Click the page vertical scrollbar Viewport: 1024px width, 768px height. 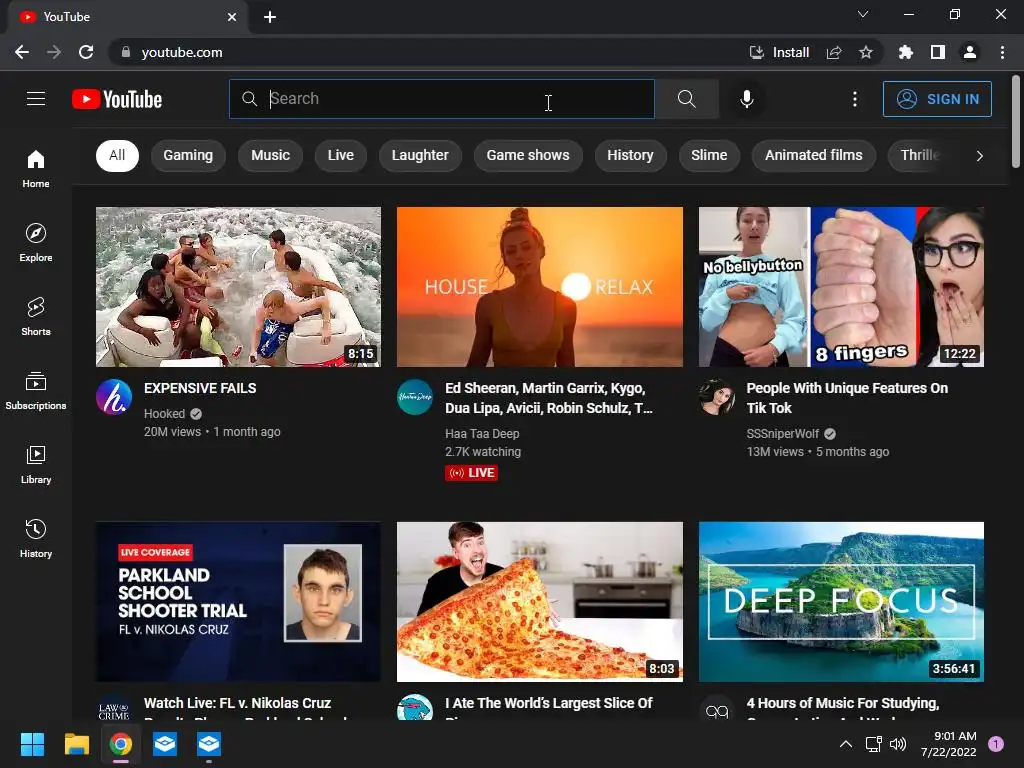[x=1016, y=121]
